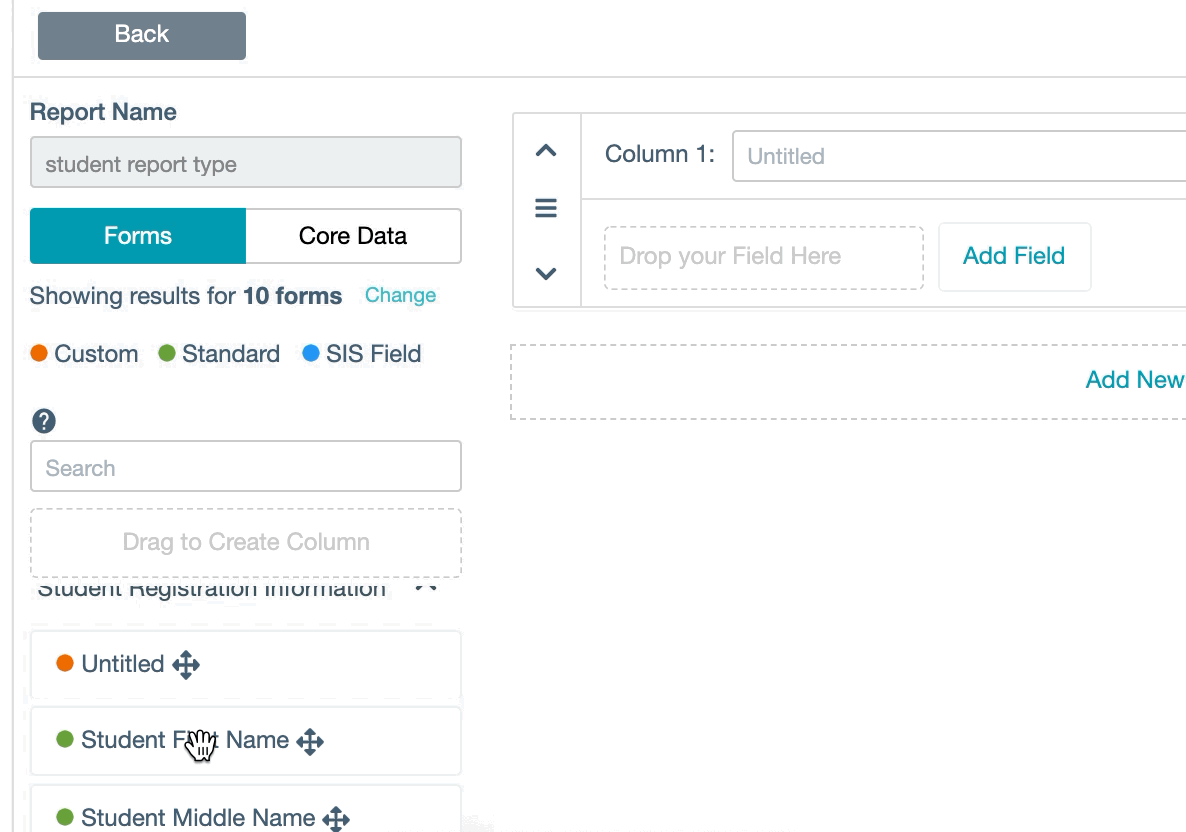This screenshot has height=832, width=1186.
Task: Click move icon next to Student First Name
Action: [x=310, y=741]
